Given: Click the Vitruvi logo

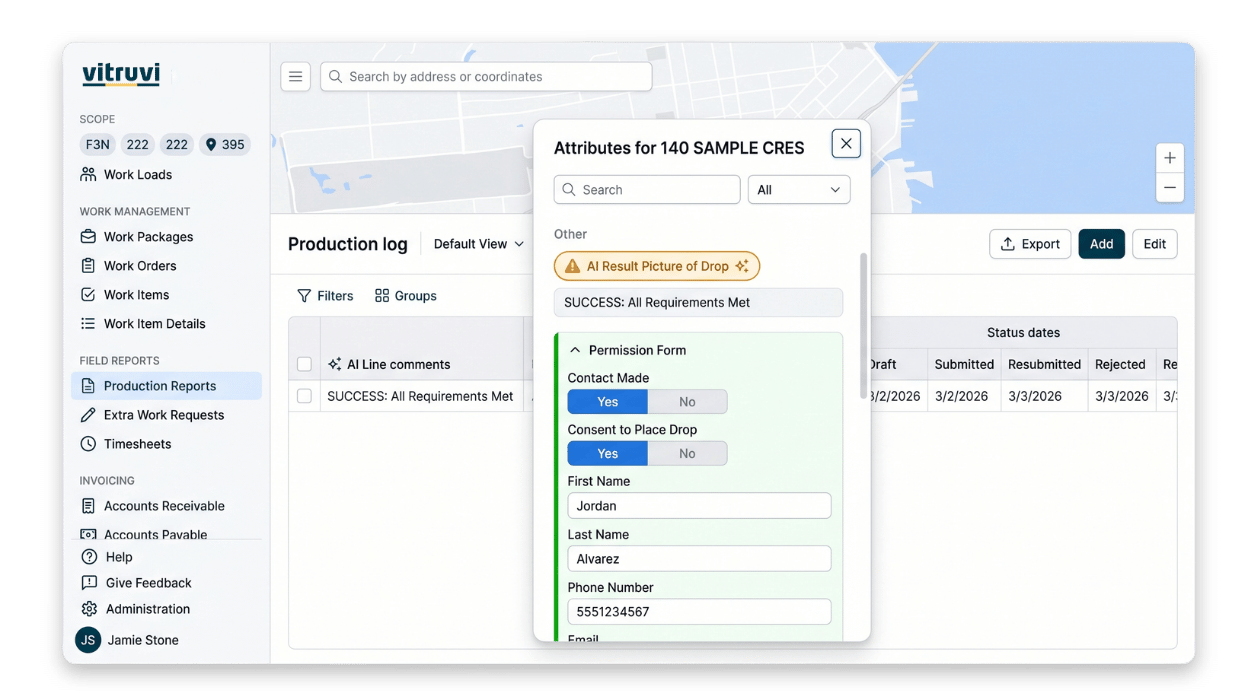Looking at the screenshot, I should click(121, 74).
